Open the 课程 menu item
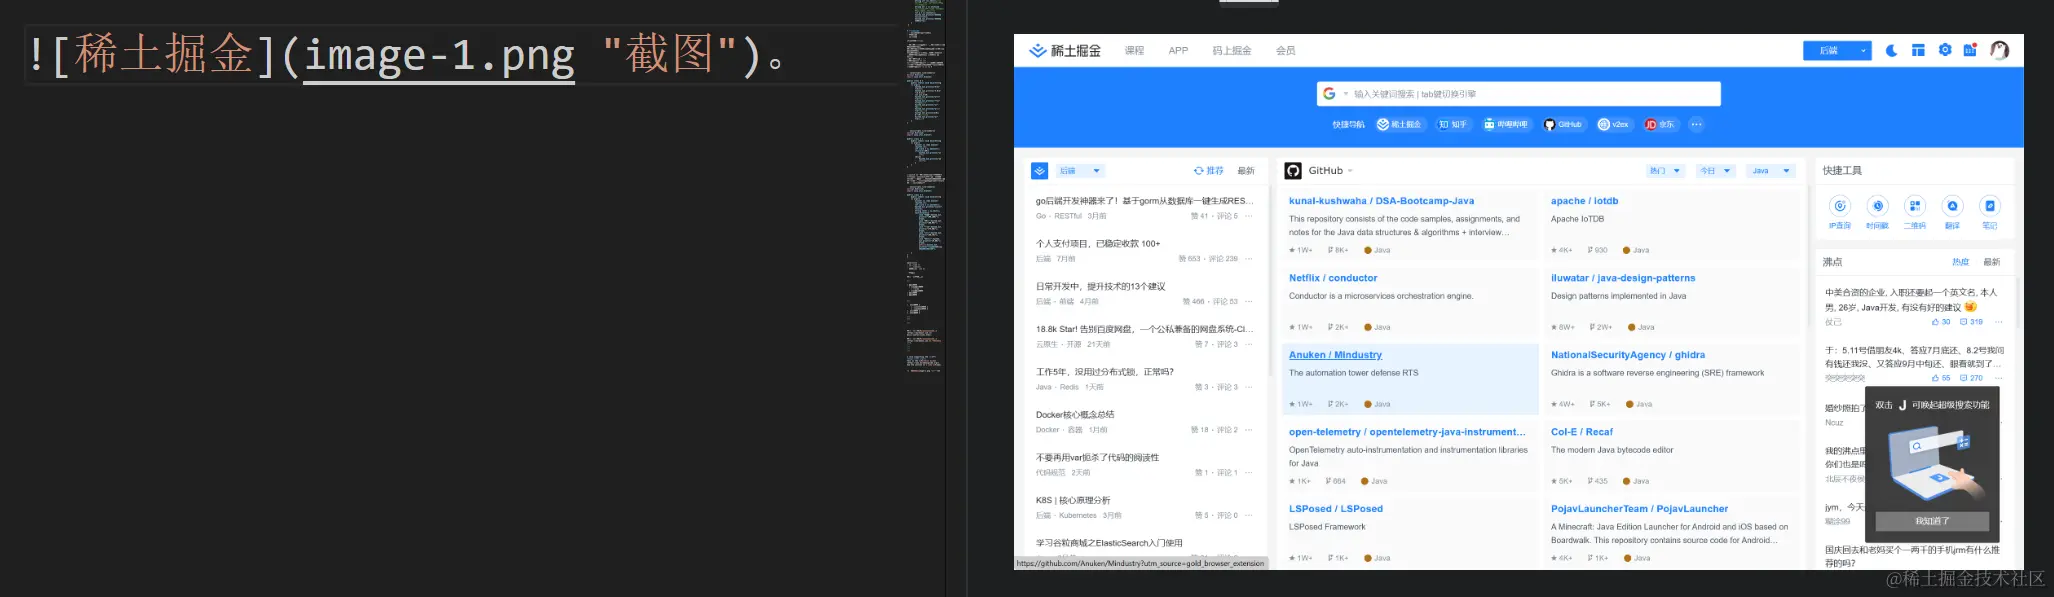Viewport: 2054px width, 597px height. (x=1134, y=51)
